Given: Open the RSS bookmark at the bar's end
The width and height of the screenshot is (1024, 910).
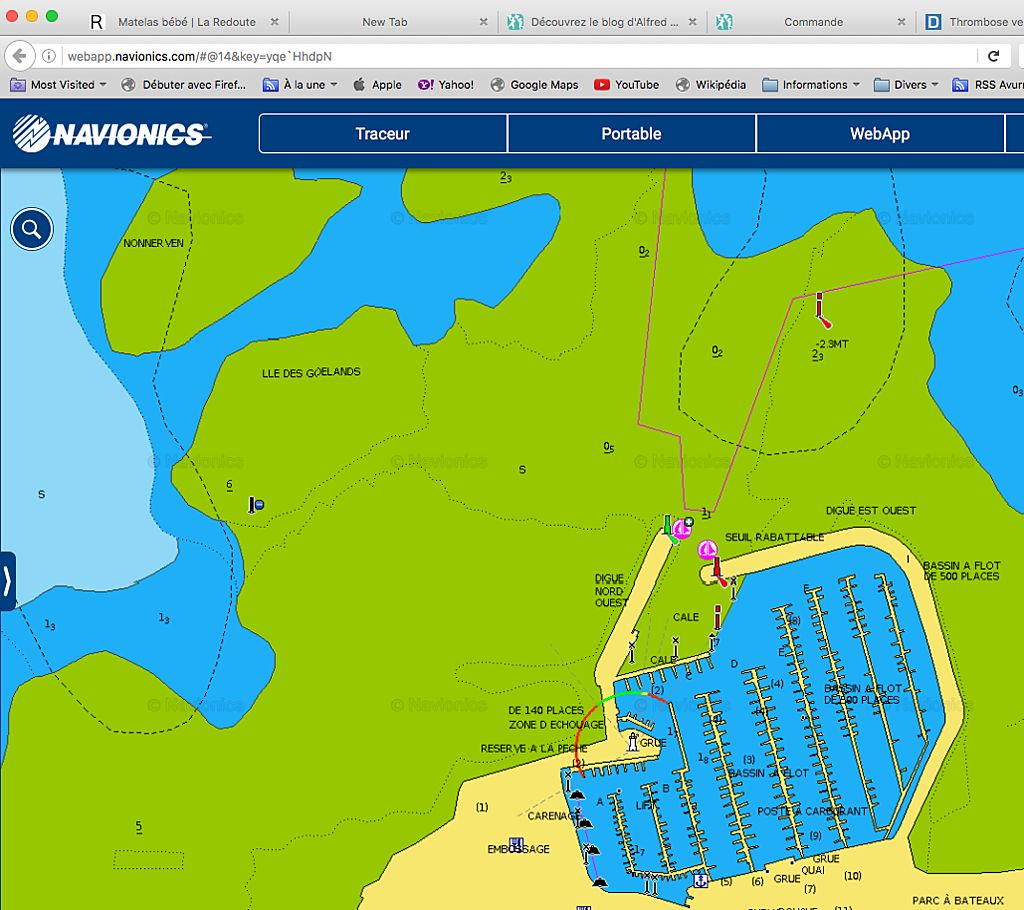Looking at the screenshot, I should tap(987, 85).
